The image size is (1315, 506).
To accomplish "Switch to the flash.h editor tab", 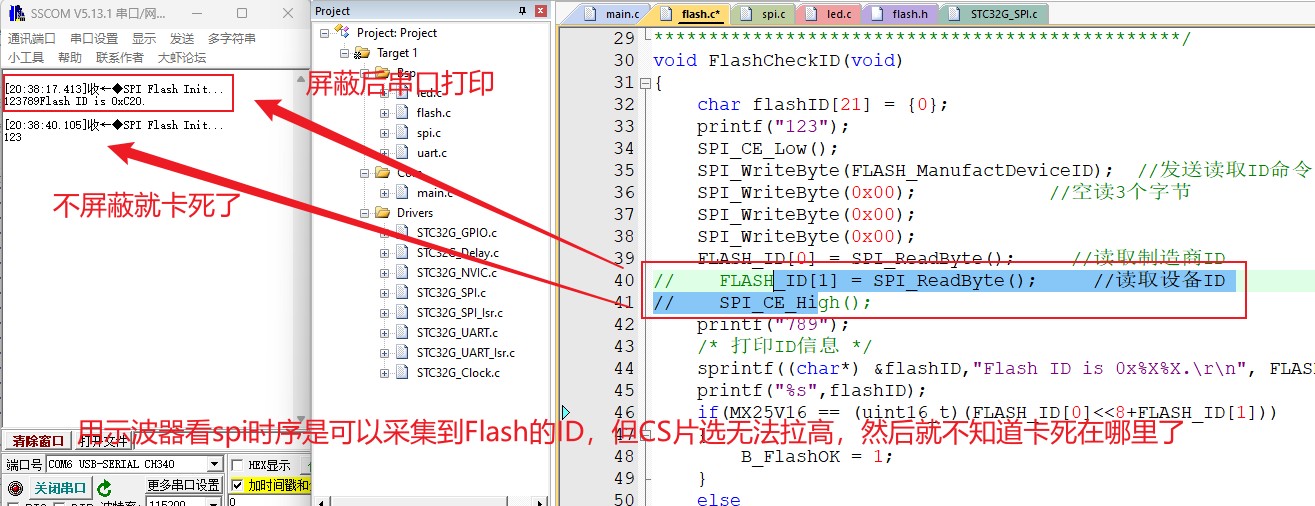I will (901, 14).
